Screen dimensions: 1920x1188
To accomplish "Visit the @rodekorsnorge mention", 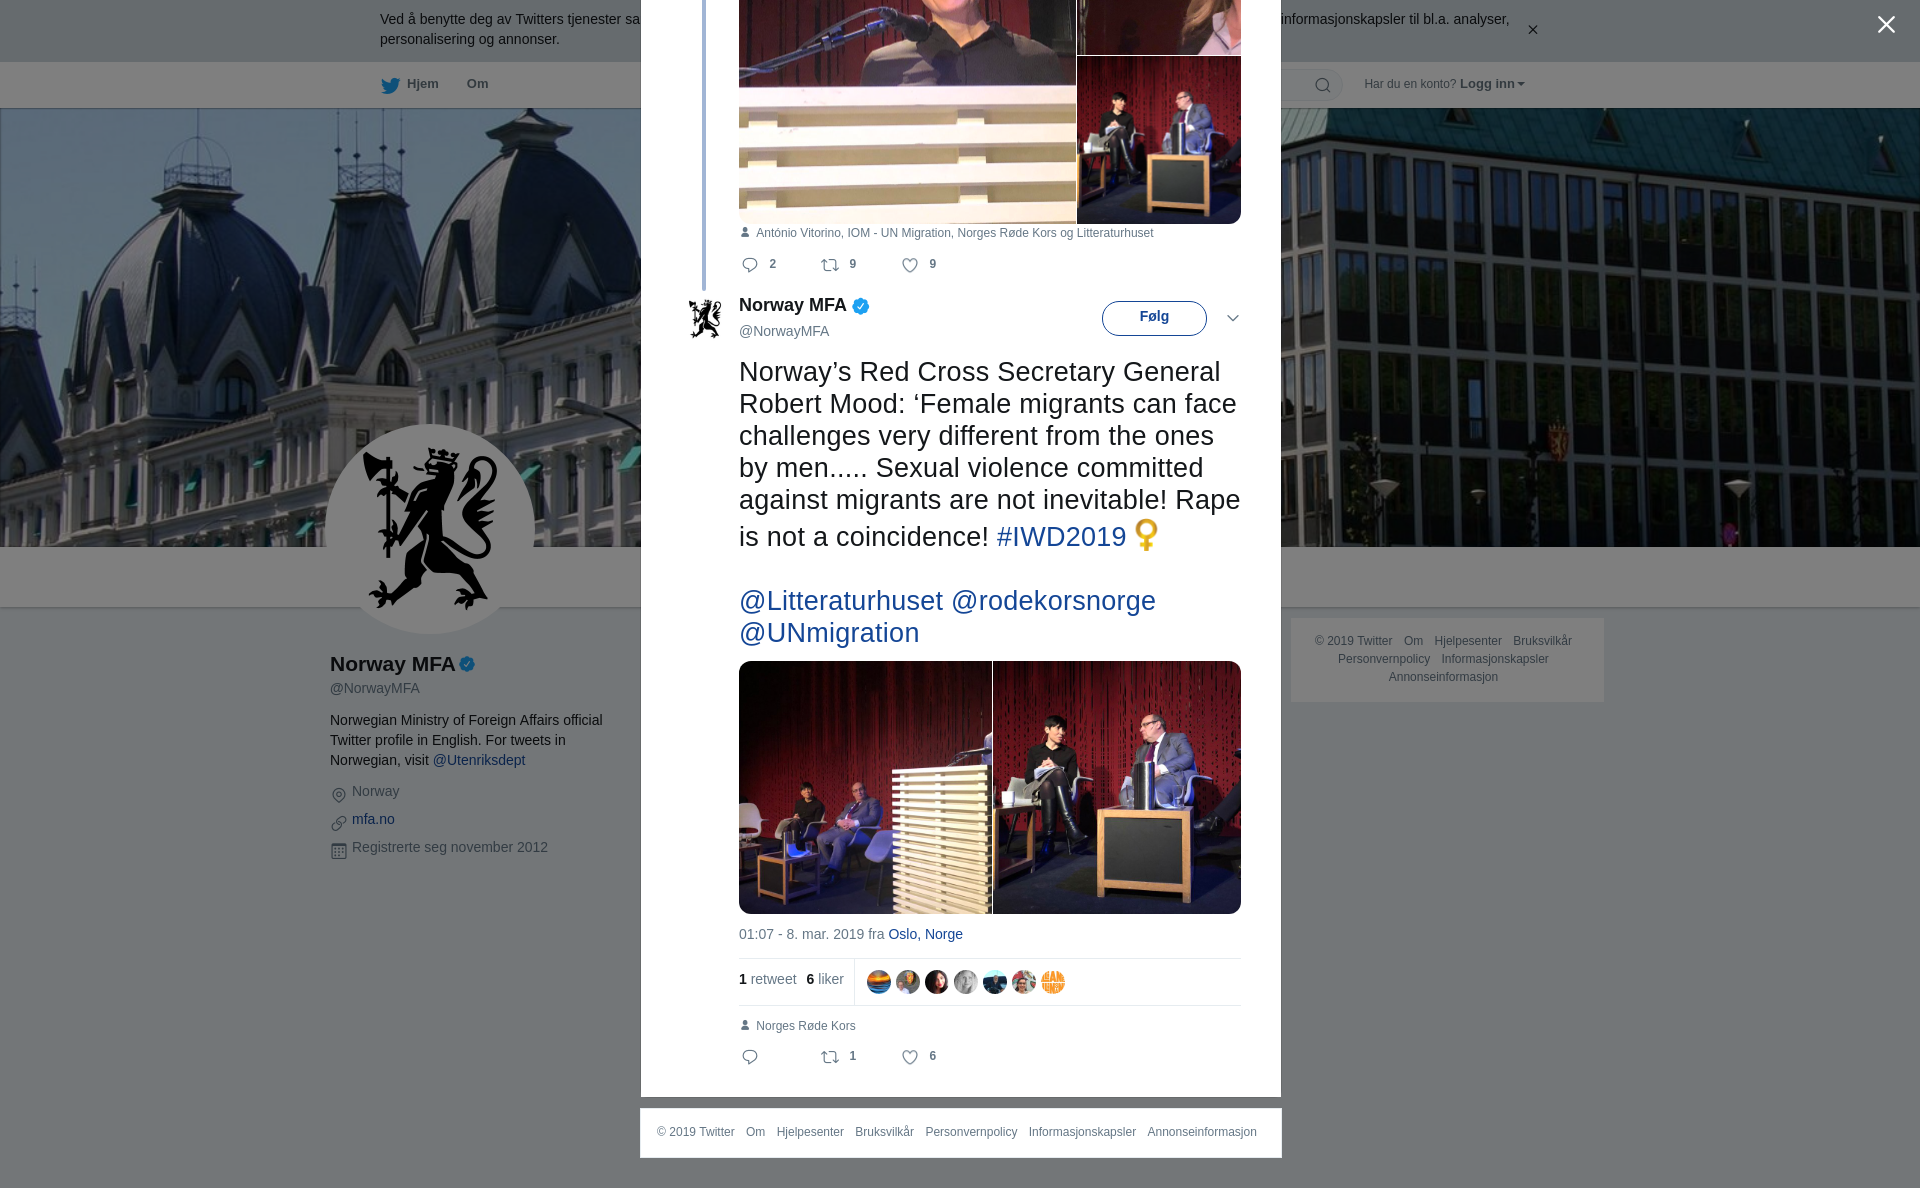I will [x=1053, y=601].
